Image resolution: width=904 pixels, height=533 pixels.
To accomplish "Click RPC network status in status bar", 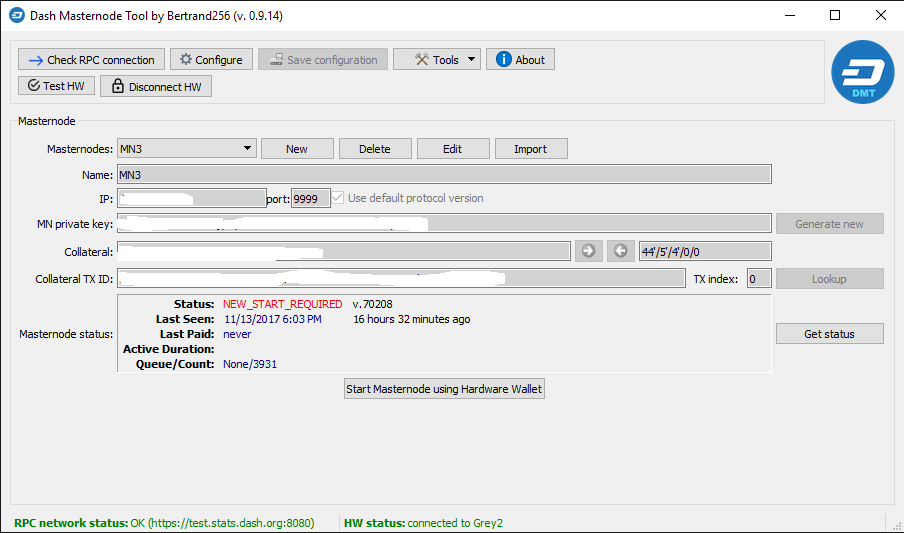I will click(164, 523).
